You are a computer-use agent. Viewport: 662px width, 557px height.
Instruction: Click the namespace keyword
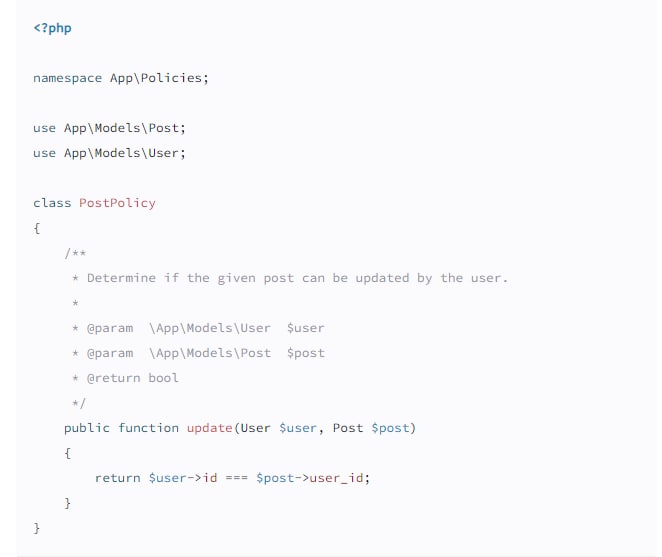click(x=67, y=78)
